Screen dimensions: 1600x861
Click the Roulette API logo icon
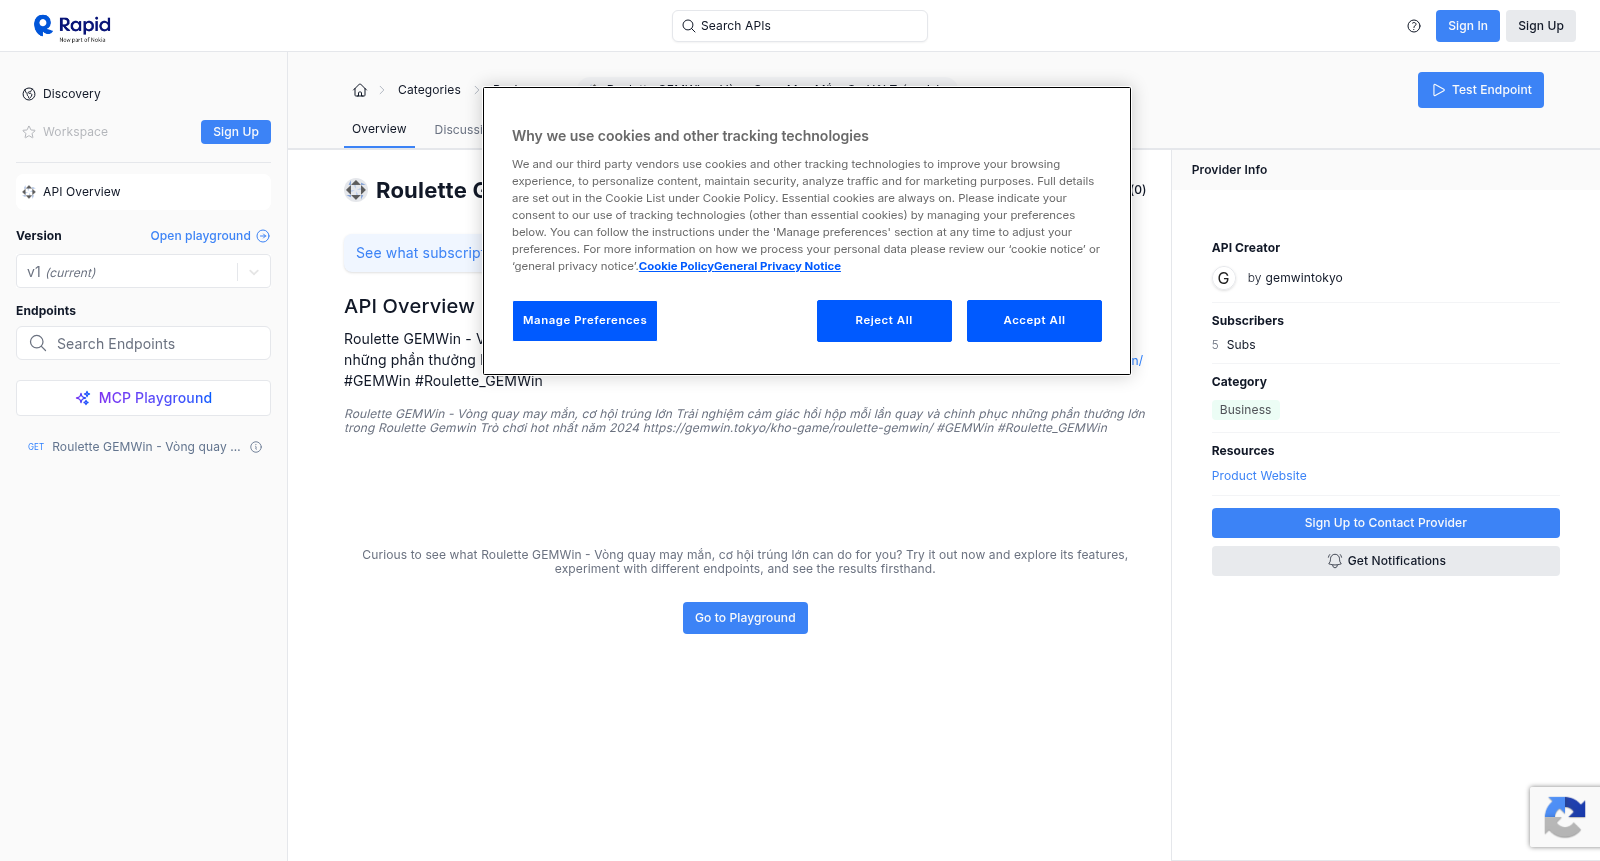coord(356,190)
